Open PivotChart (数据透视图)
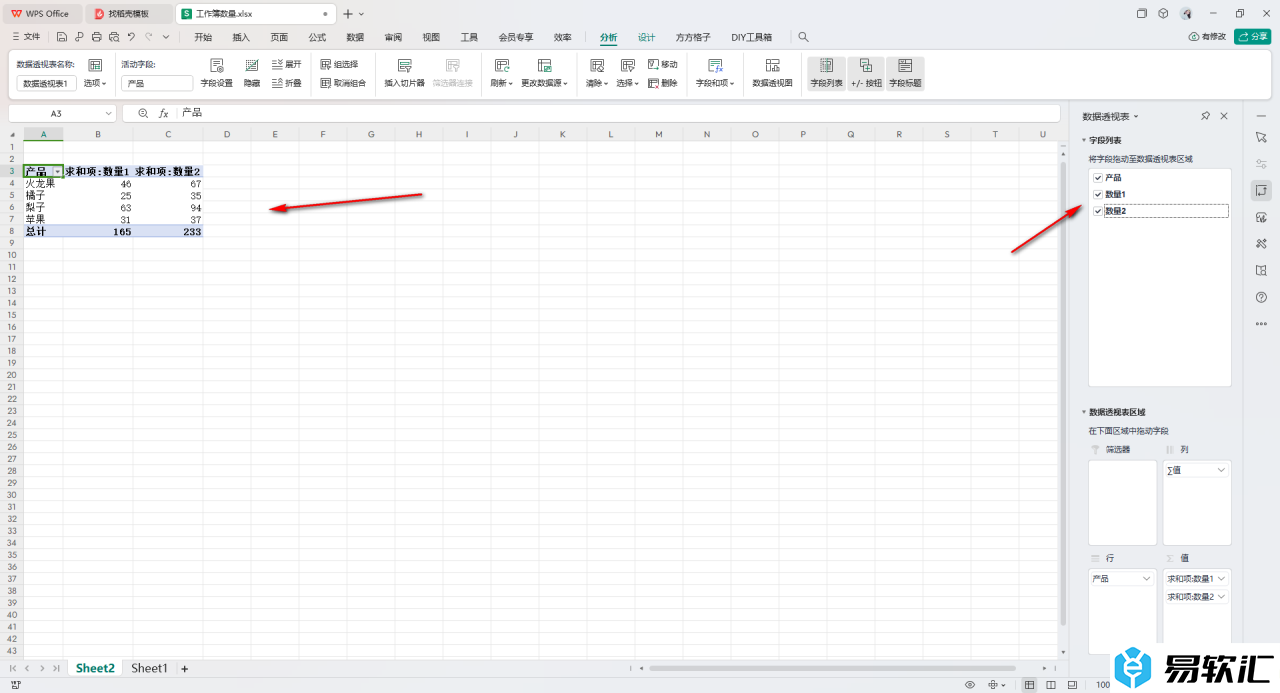 [772, 73]
